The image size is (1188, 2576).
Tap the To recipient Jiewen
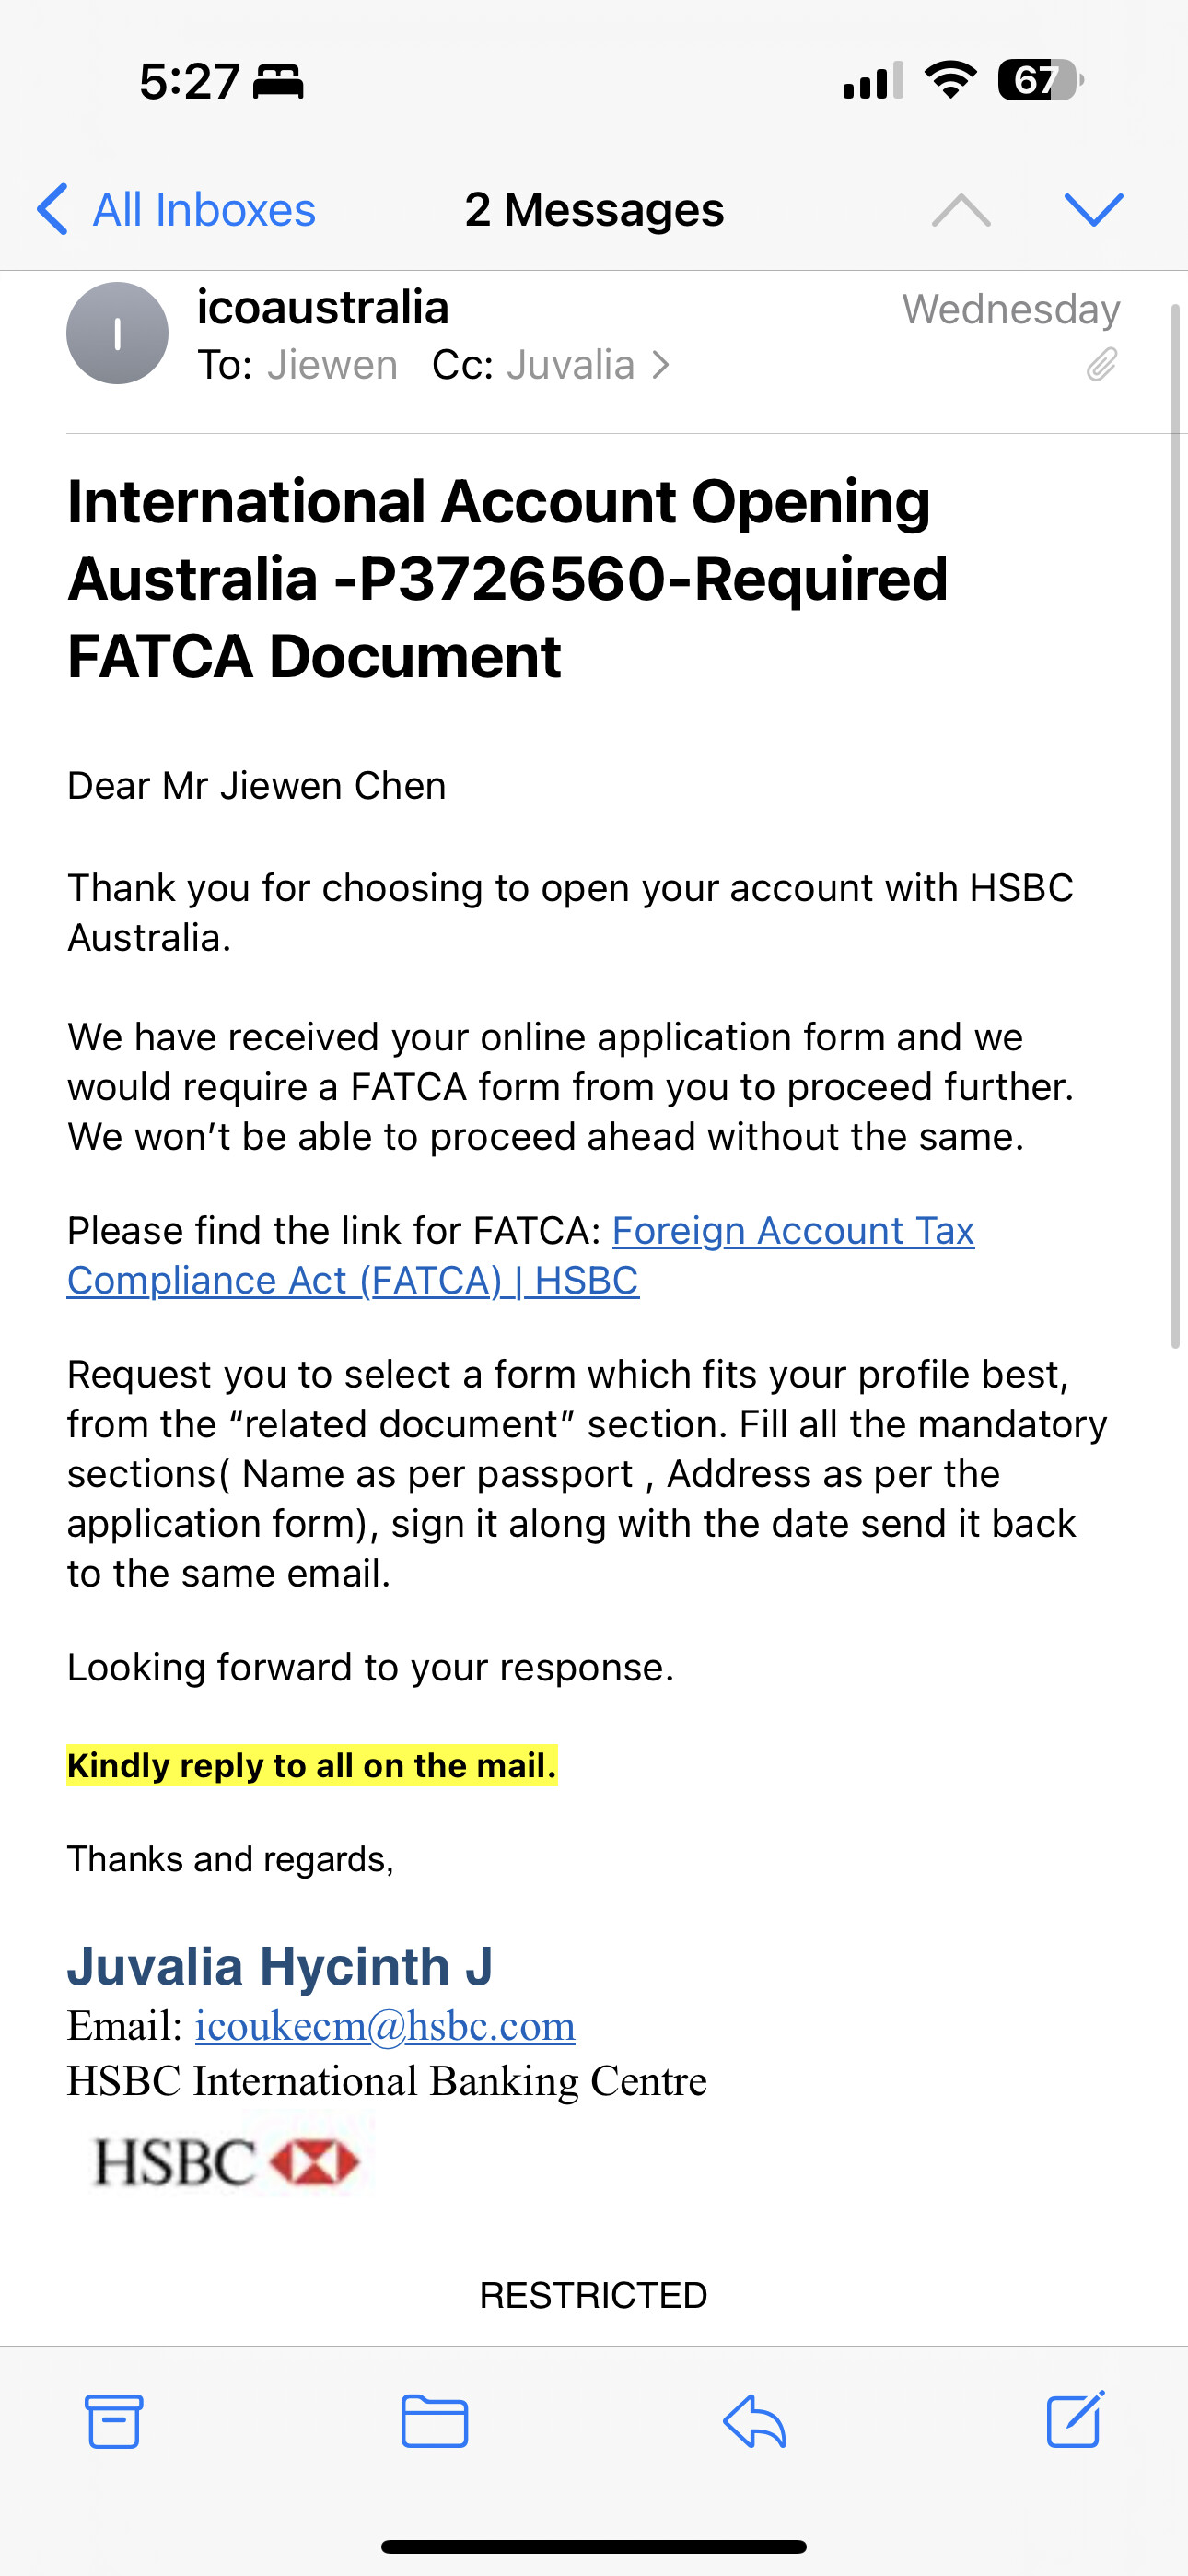pyautogui.click(x=332, y=365)
